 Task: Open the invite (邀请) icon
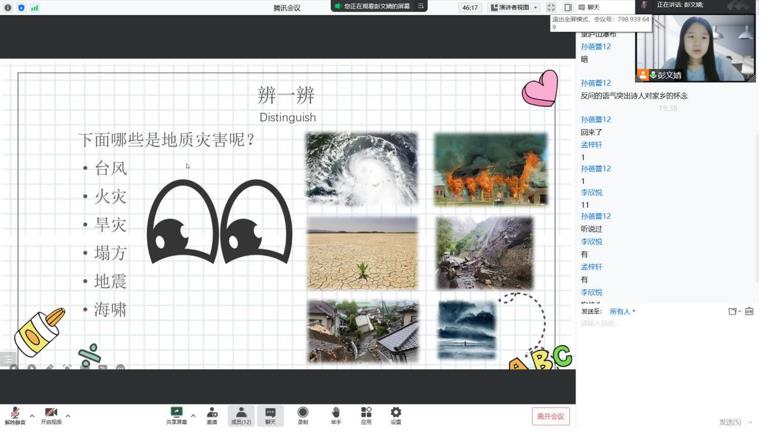coord(211,414)
